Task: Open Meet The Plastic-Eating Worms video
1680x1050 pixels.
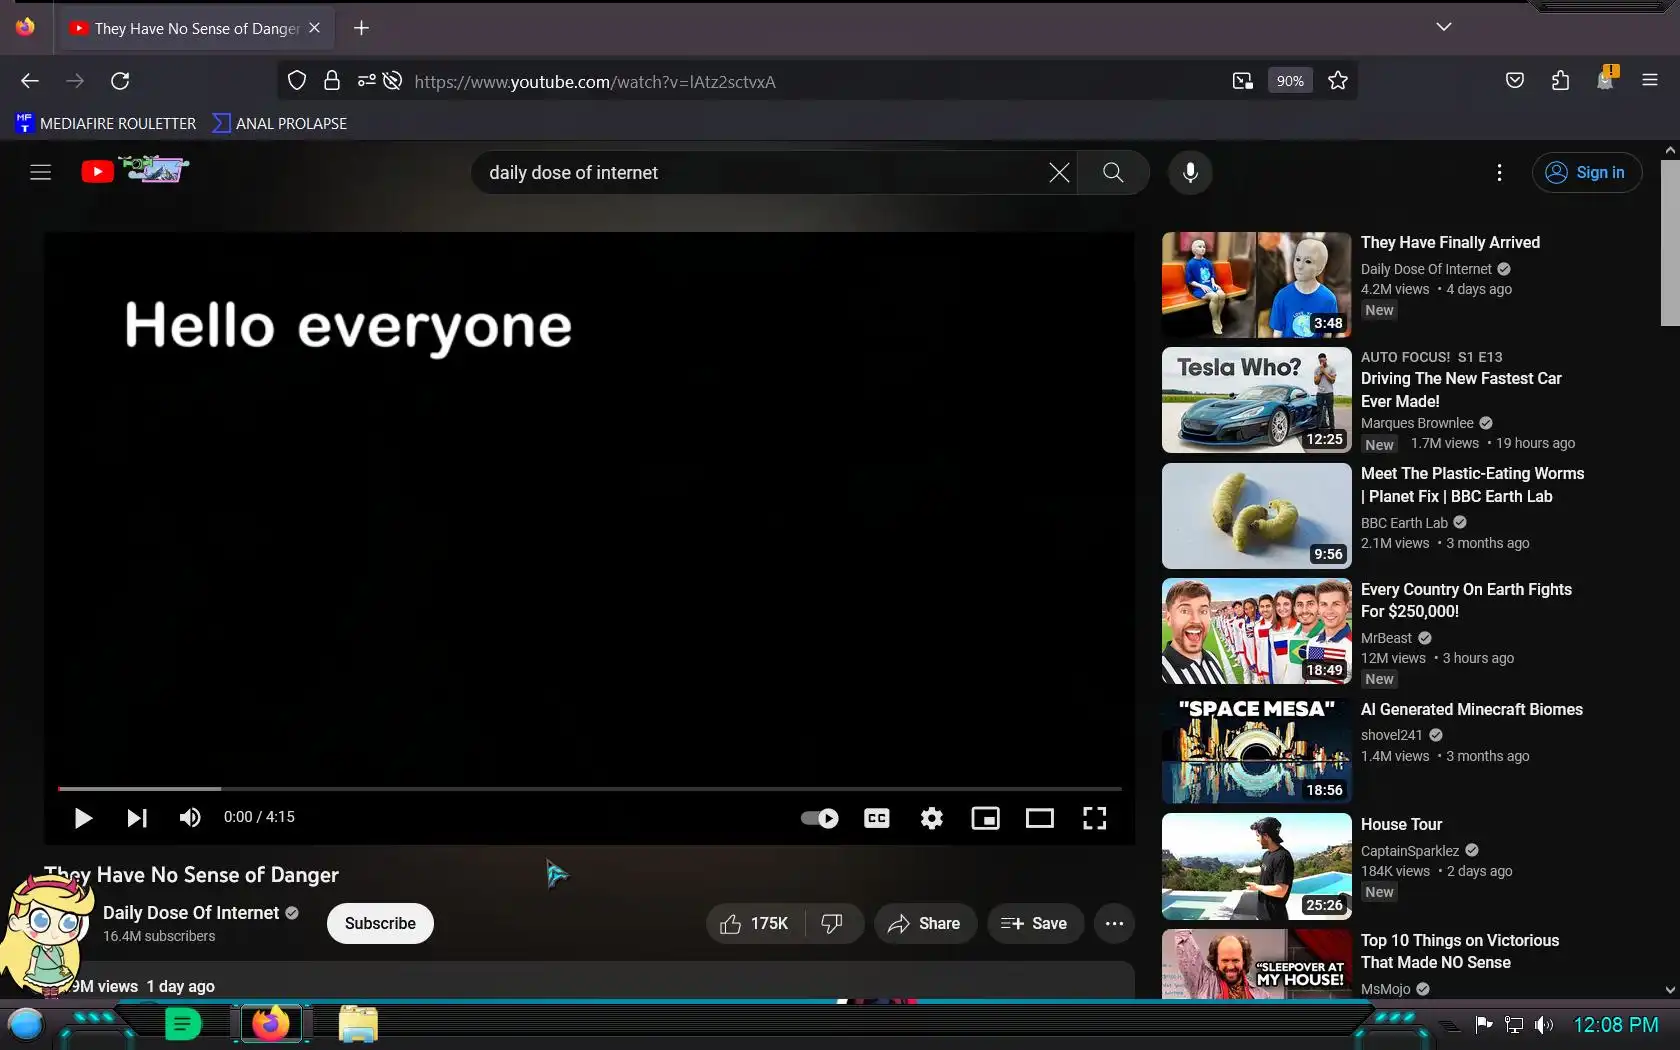Action: [x=1472, y=485]
